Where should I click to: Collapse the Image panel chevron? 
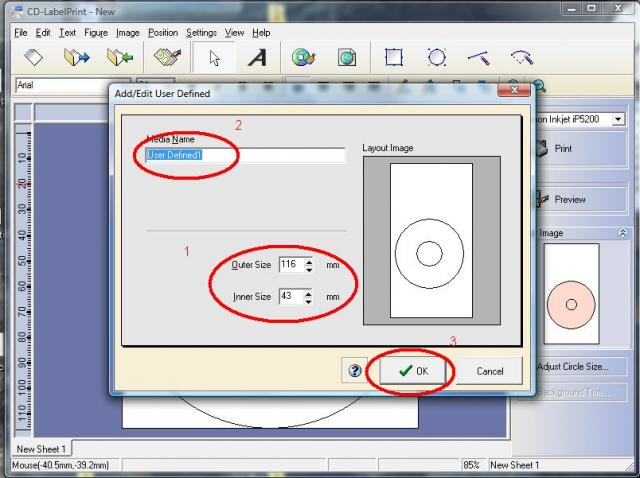point(623,233)
